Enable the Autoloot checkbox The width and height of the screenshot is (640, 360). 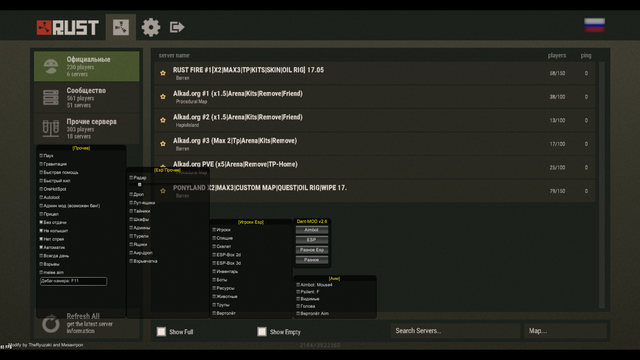click(x=41, y=197)
